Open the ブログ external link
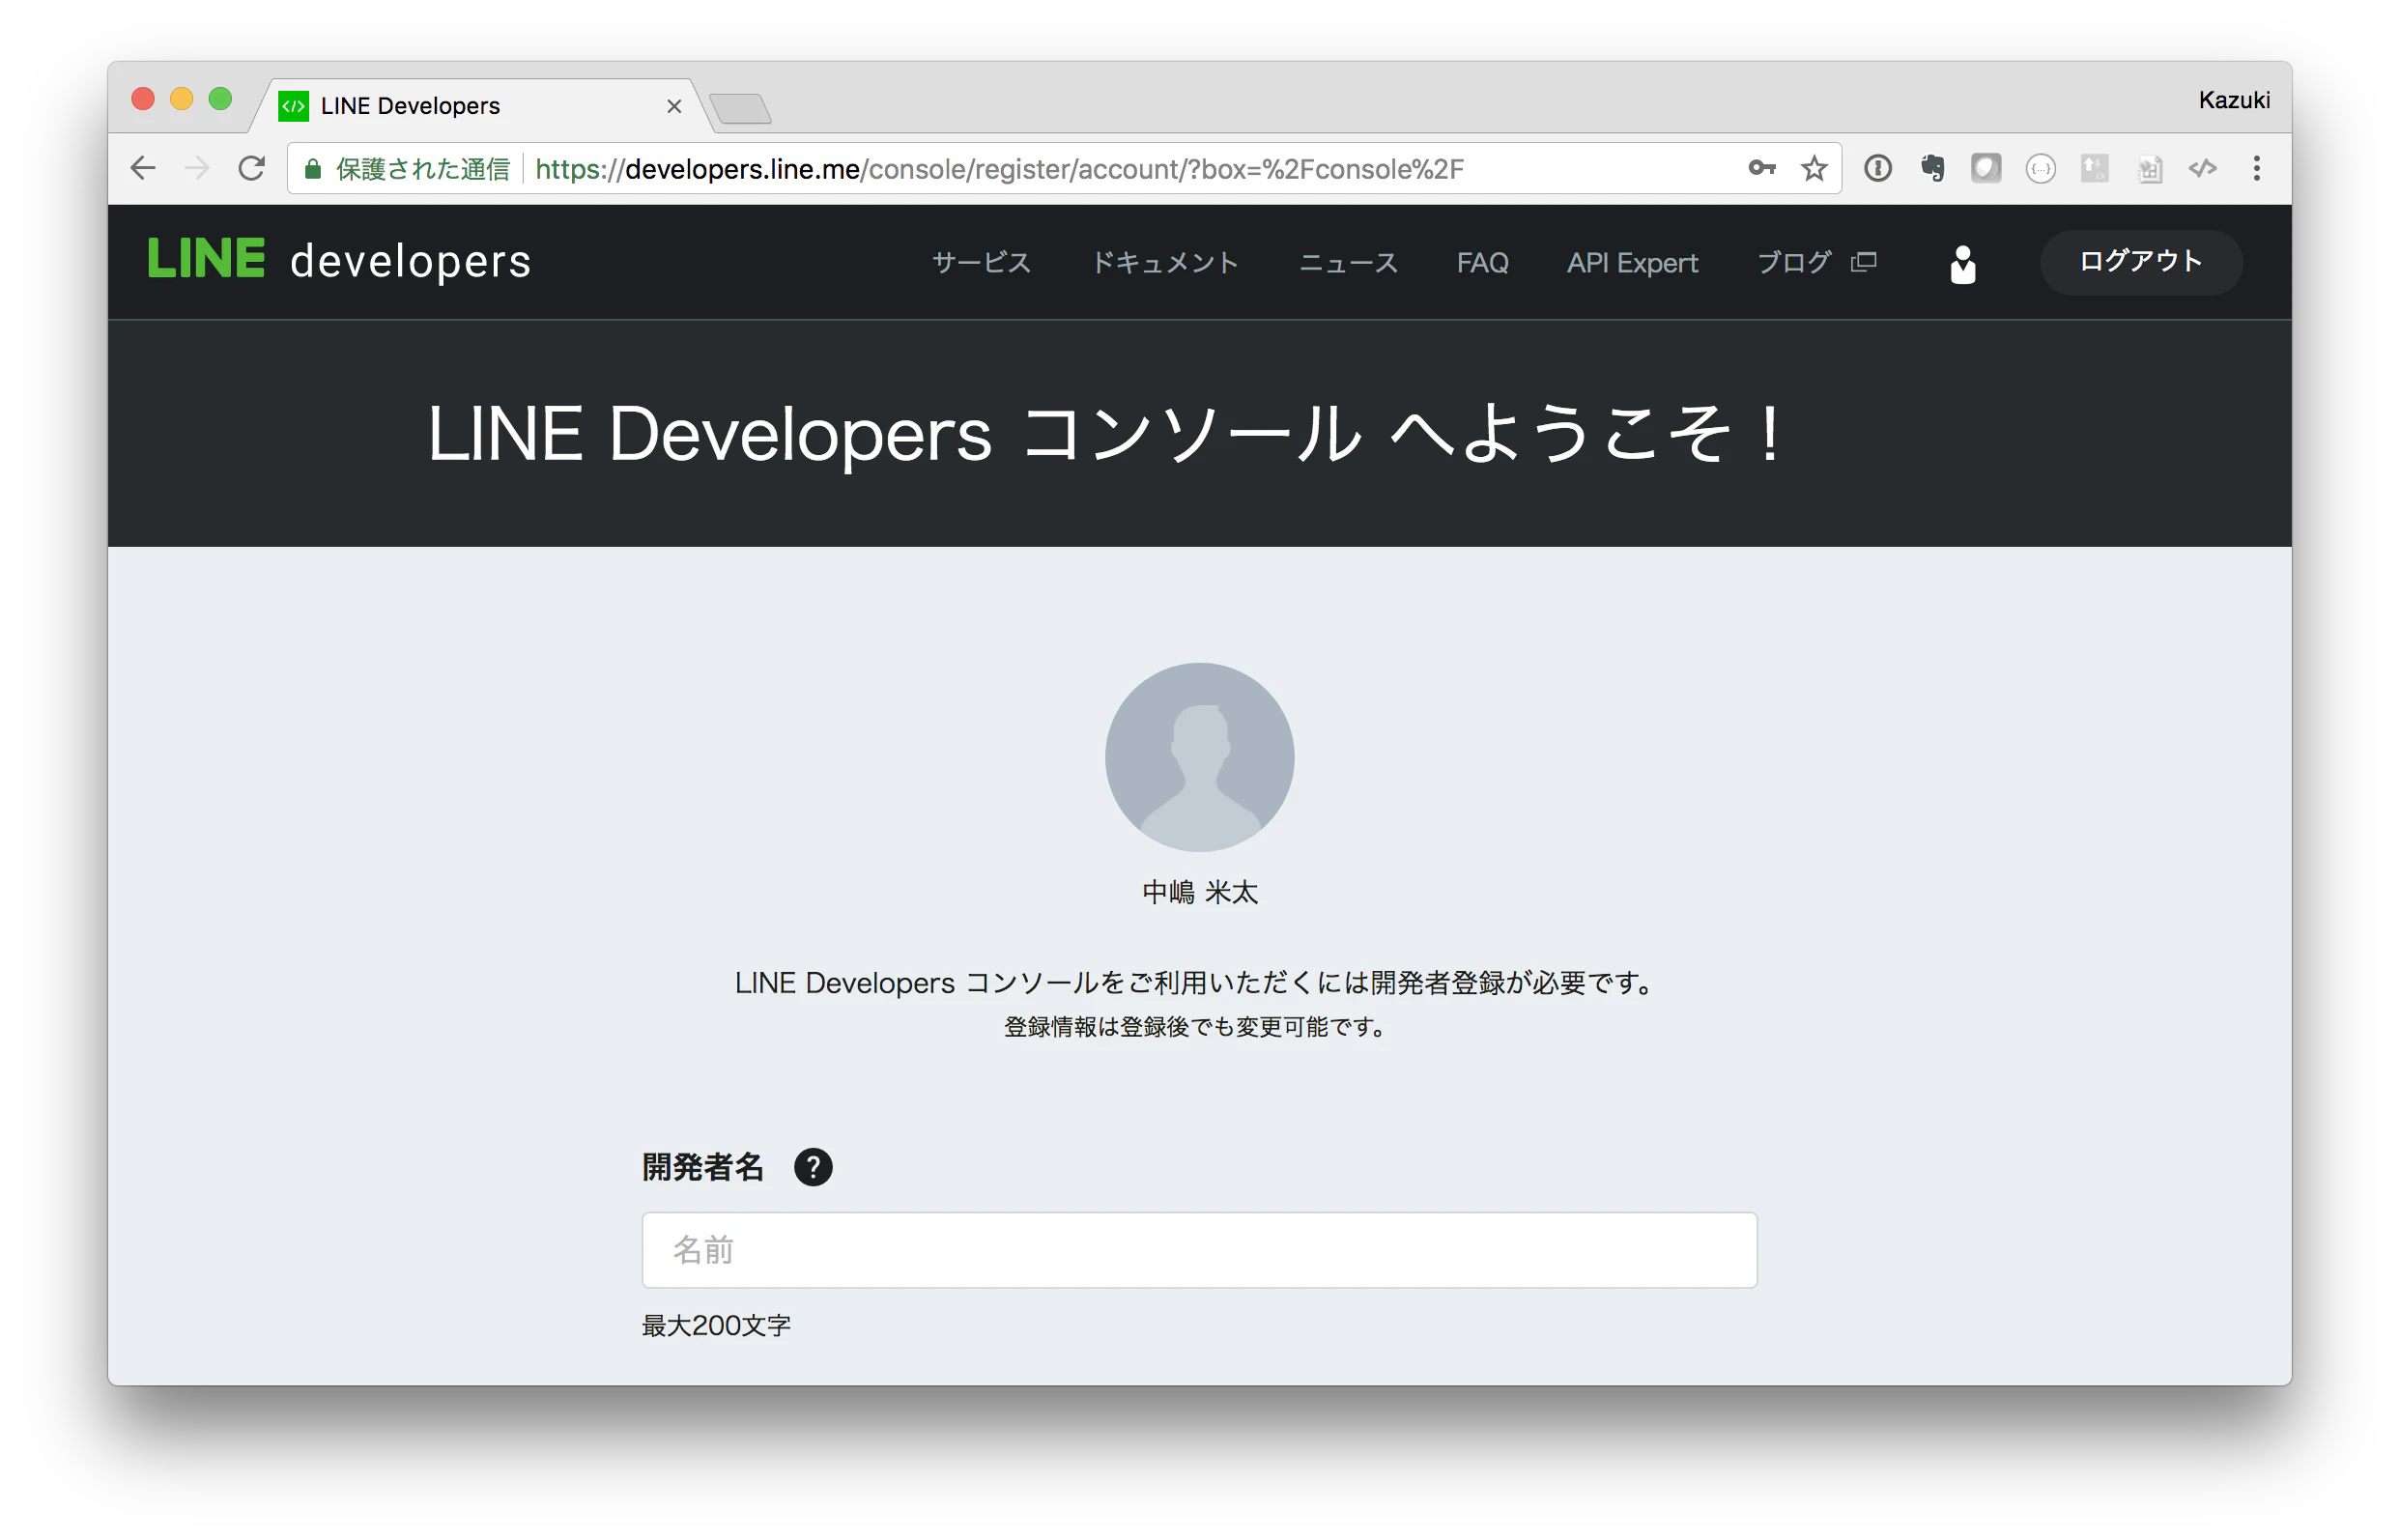 pyautogui.click(x=1816, y=262)
